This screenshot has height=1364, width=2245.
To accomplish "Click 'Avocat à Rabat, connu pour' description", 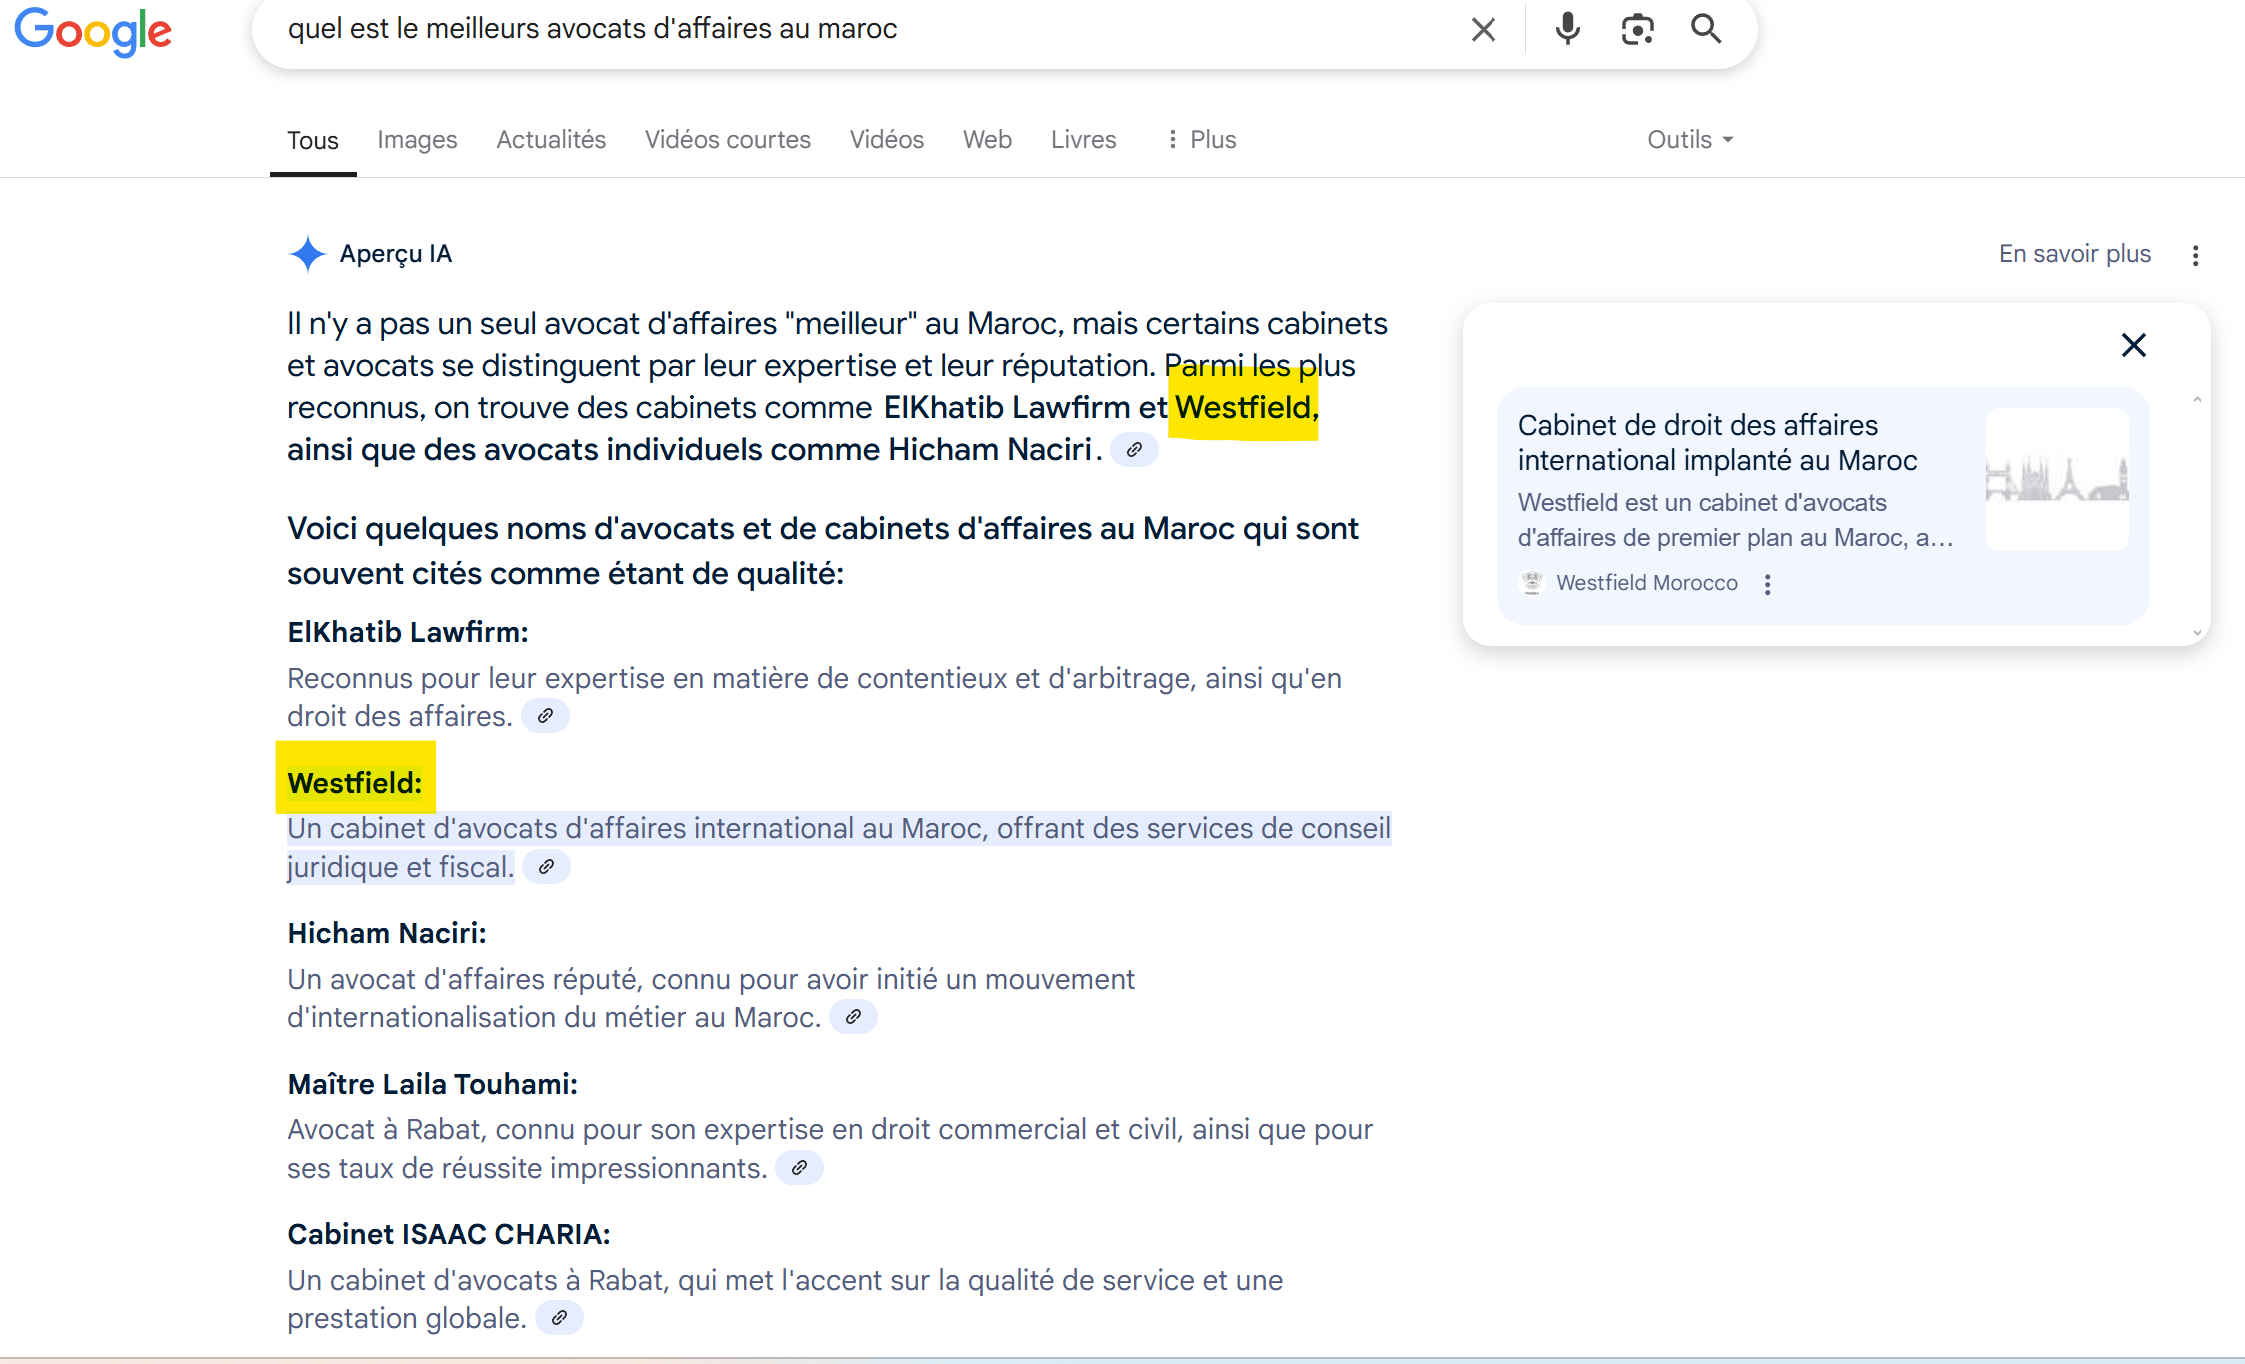I will click(x=830, y=1149).
